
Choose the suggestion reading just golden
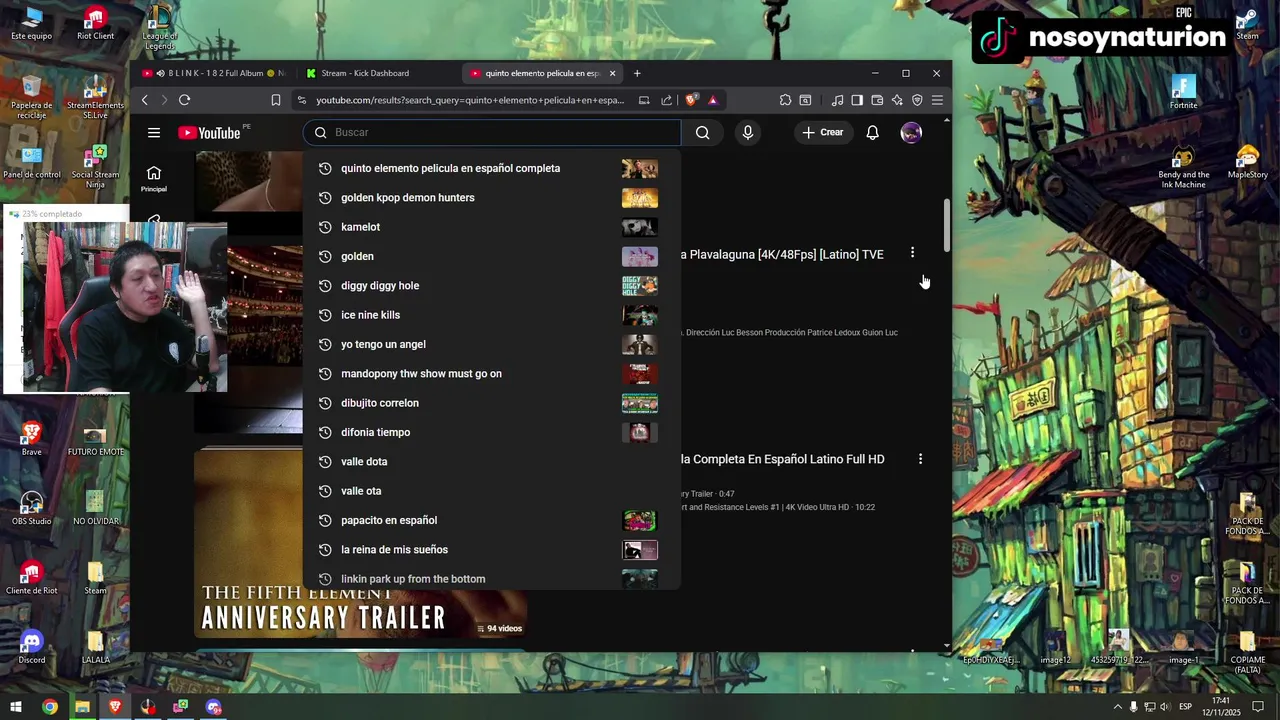pyautogui.click(x=491, y=256)
